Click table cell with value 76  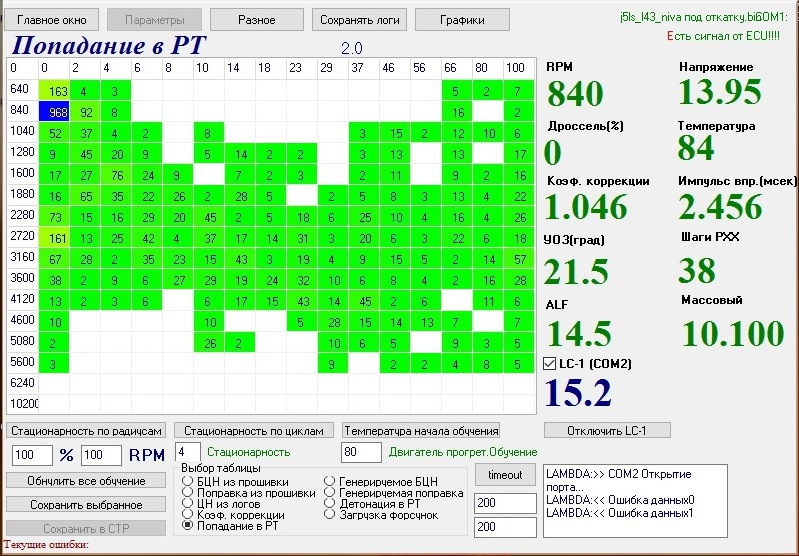116,175
